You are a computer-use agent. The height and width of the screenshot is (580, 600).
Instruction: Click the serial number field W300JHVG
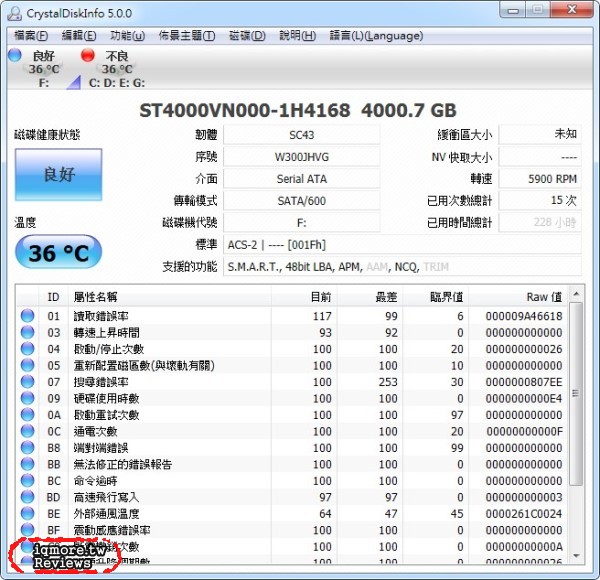click(x=302, y=157)
